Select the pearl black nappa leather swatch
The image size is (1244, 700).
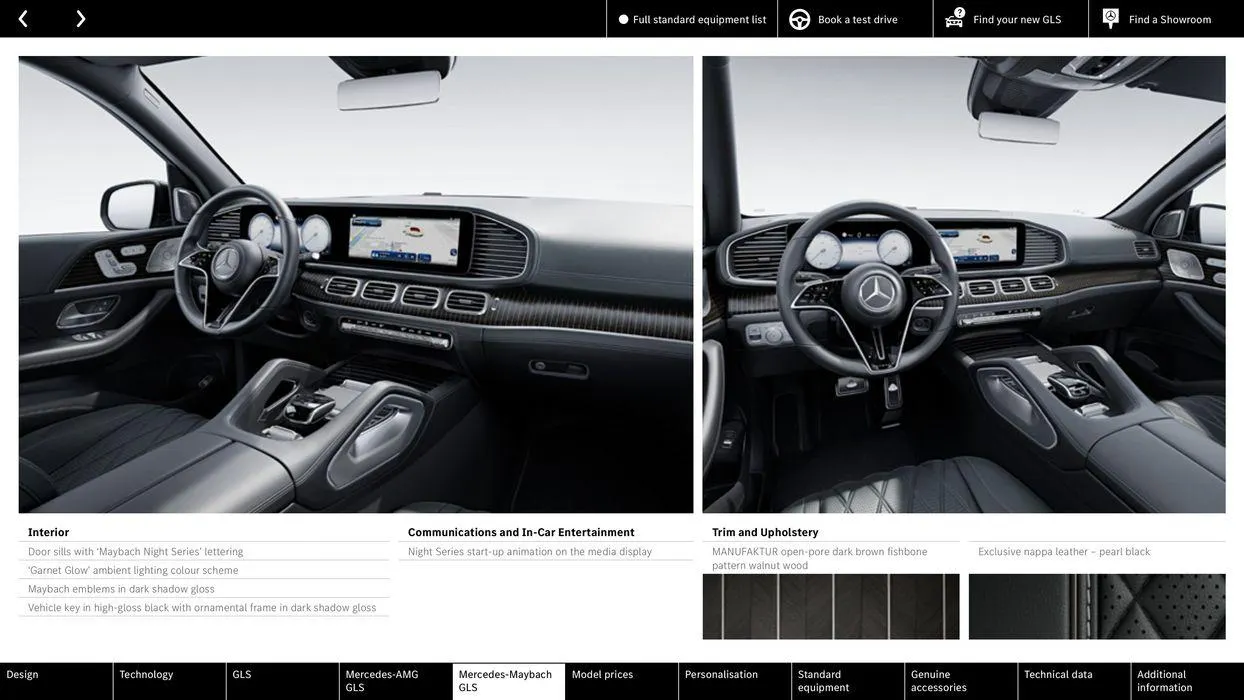[x=1097, y=607]
